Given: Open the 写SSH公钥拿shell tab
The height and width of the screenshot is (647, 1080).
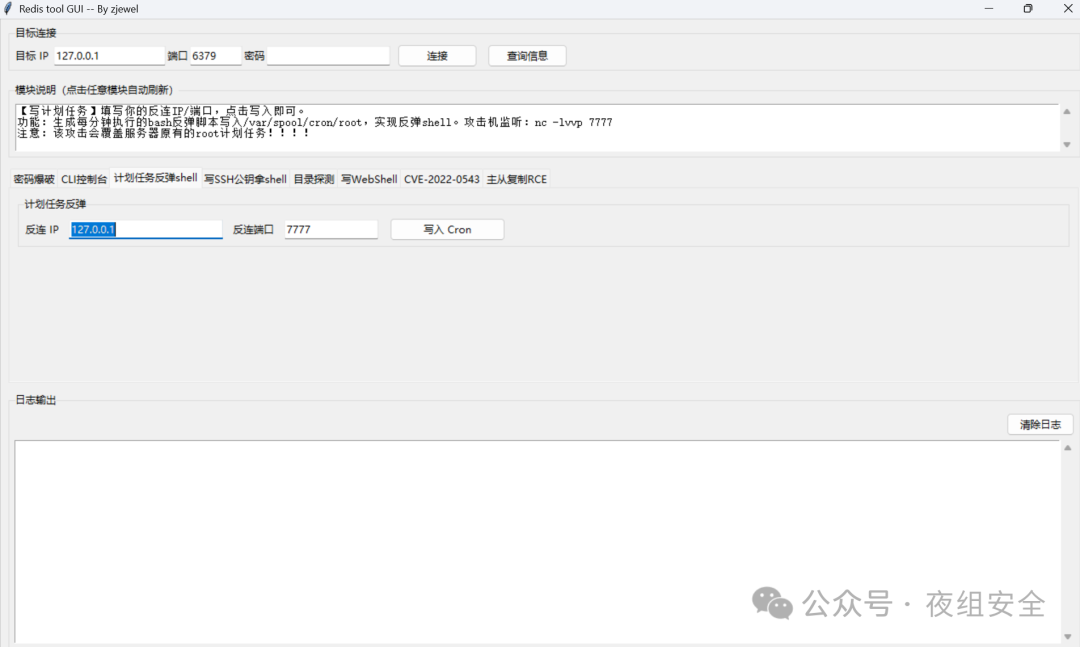Looking at the screenshot, I should point(245,180).
